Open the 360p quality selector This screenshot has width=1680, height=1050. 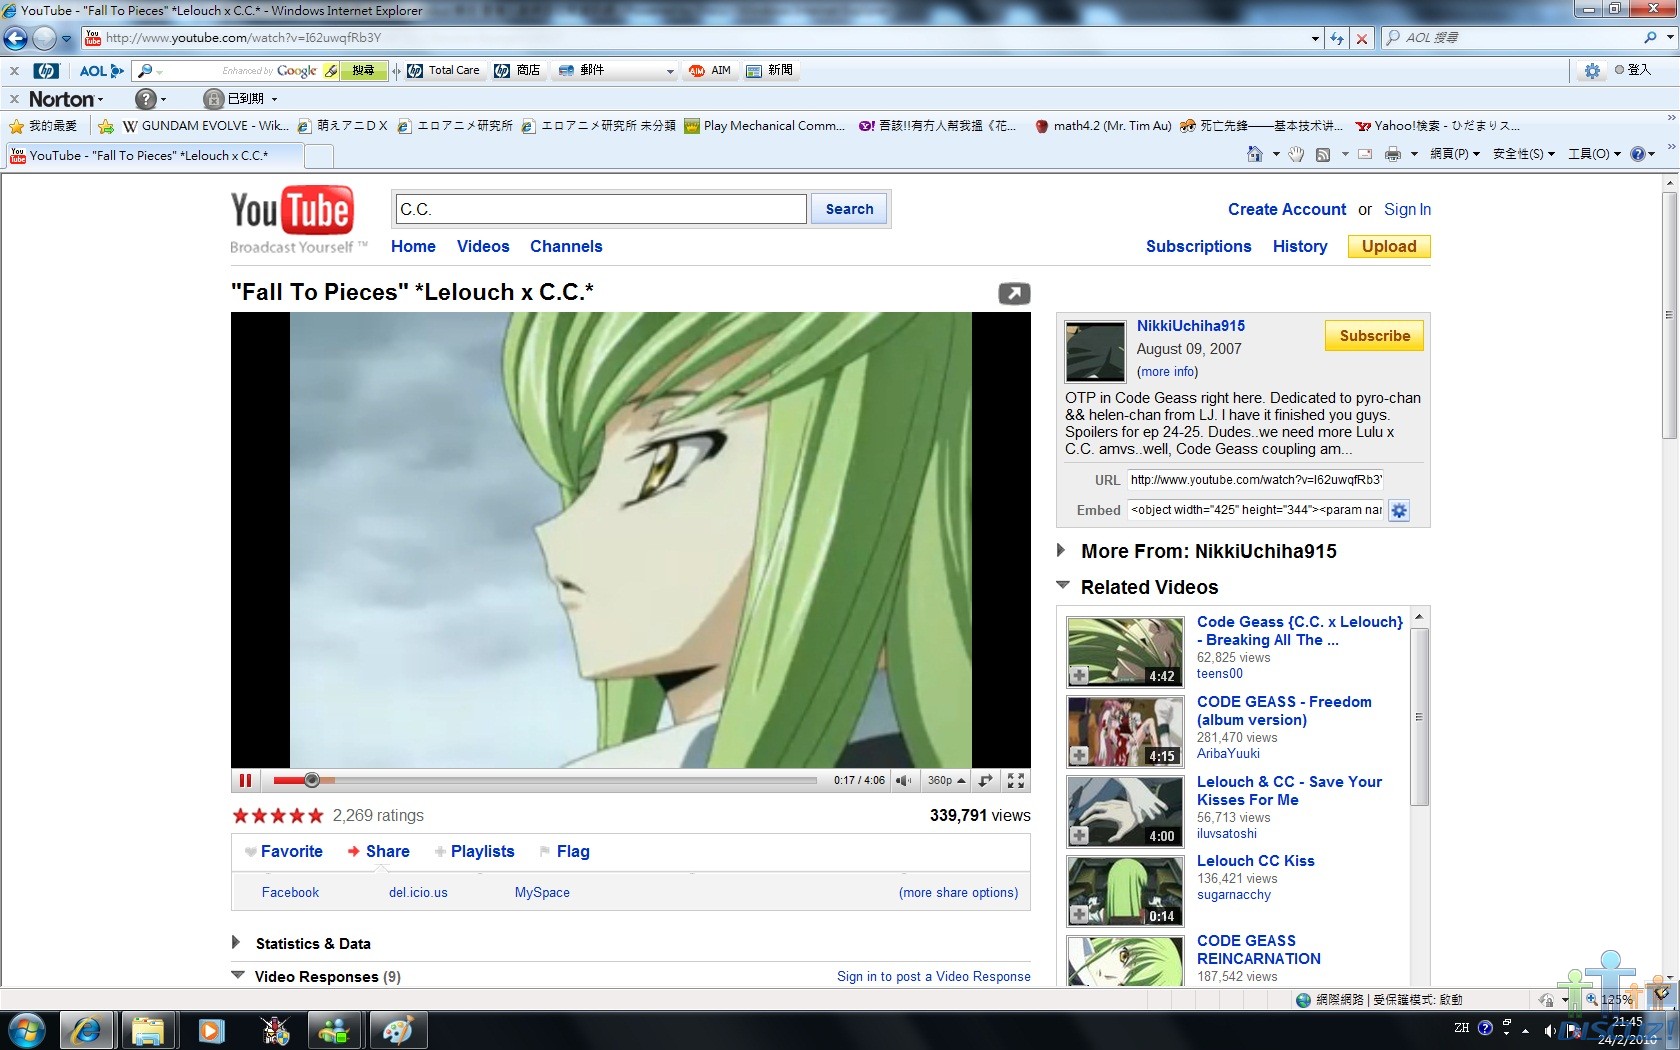[946, 780]
